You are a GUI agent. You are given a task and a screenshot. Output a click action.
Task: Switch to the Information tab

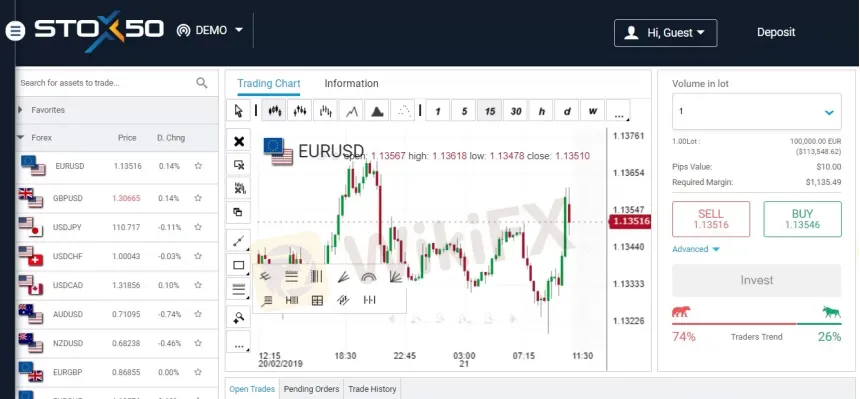pyautogui.click(x=351, y=83)
